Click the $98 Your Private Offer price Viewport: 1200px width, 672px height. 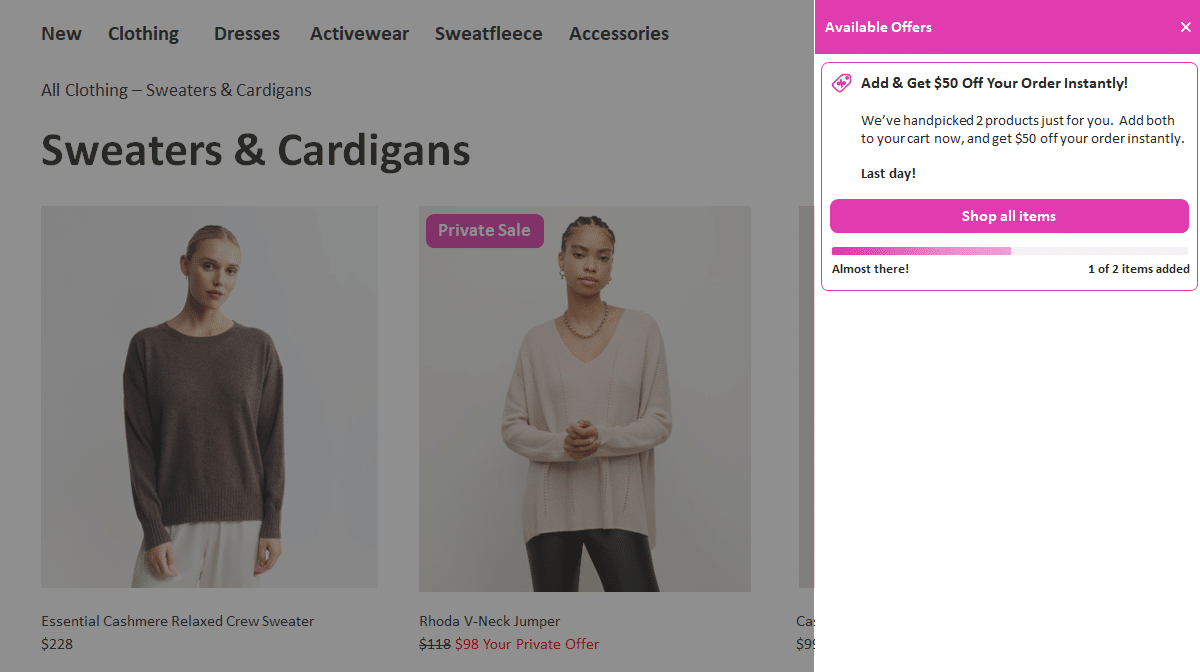527,644
